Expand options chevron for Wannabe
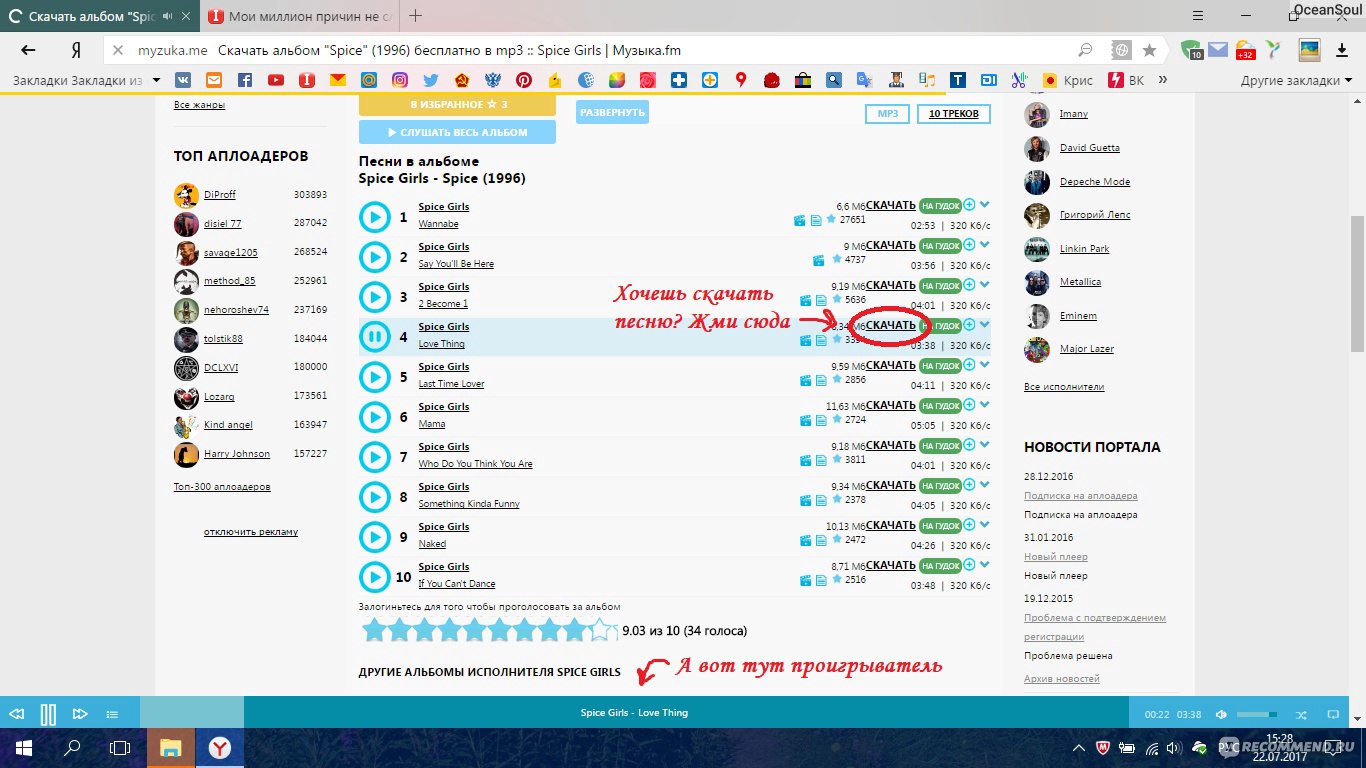The height and width of the screenshot is (768, 1366). pos(985,204)
